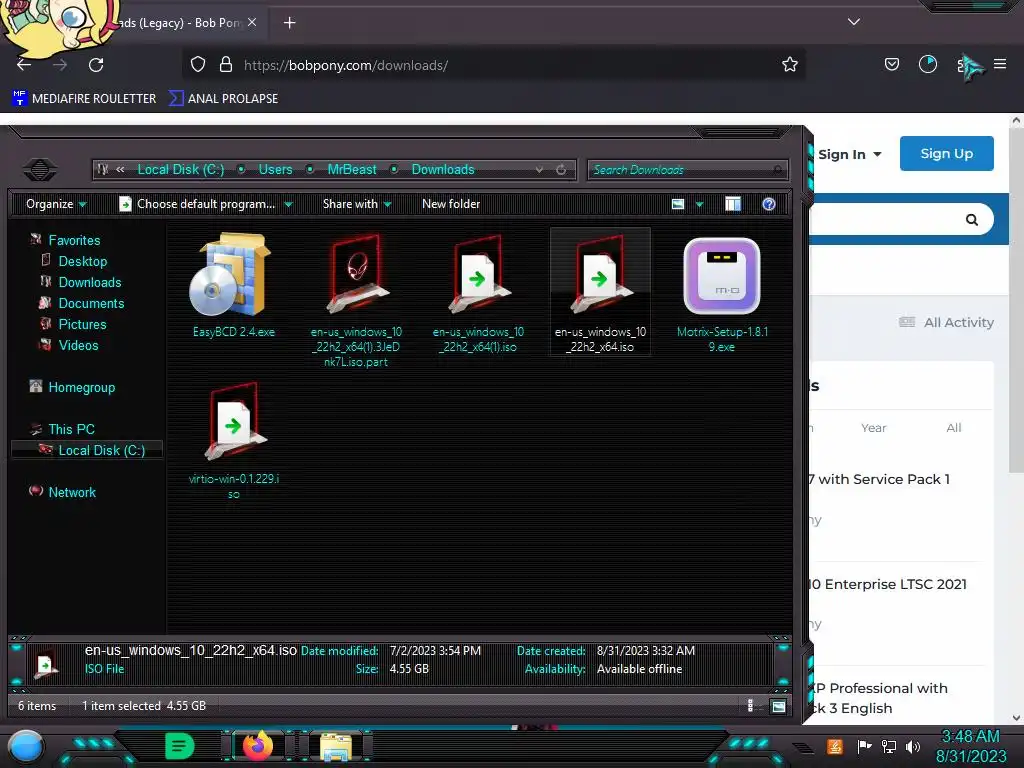Open Firefox application hamburger menu
The image size is (1024, 768).
click(1000, 64)
